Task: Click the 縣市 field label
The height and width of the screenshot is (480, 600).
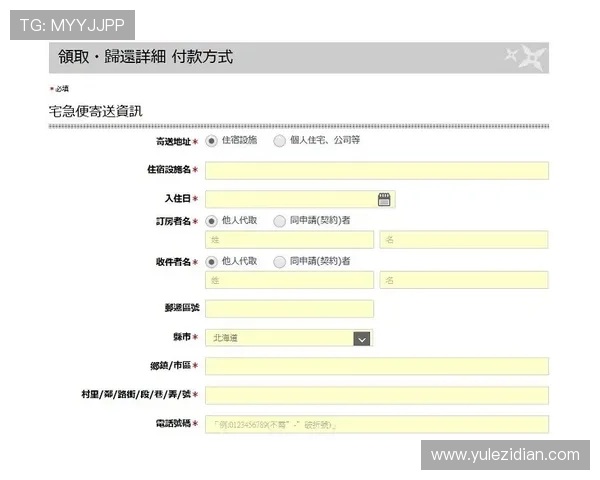Action: point(182,337)
